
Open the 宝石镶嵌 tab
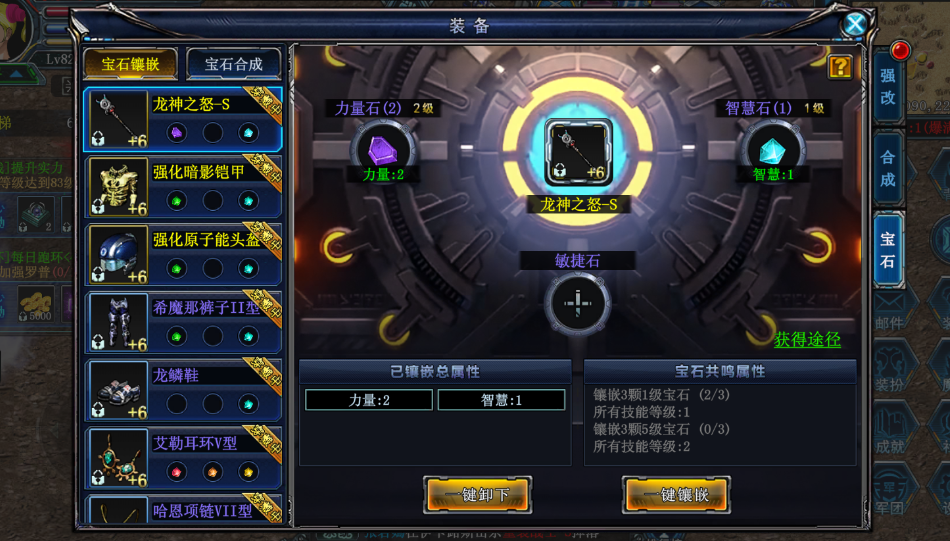click(x=130, y=64)
